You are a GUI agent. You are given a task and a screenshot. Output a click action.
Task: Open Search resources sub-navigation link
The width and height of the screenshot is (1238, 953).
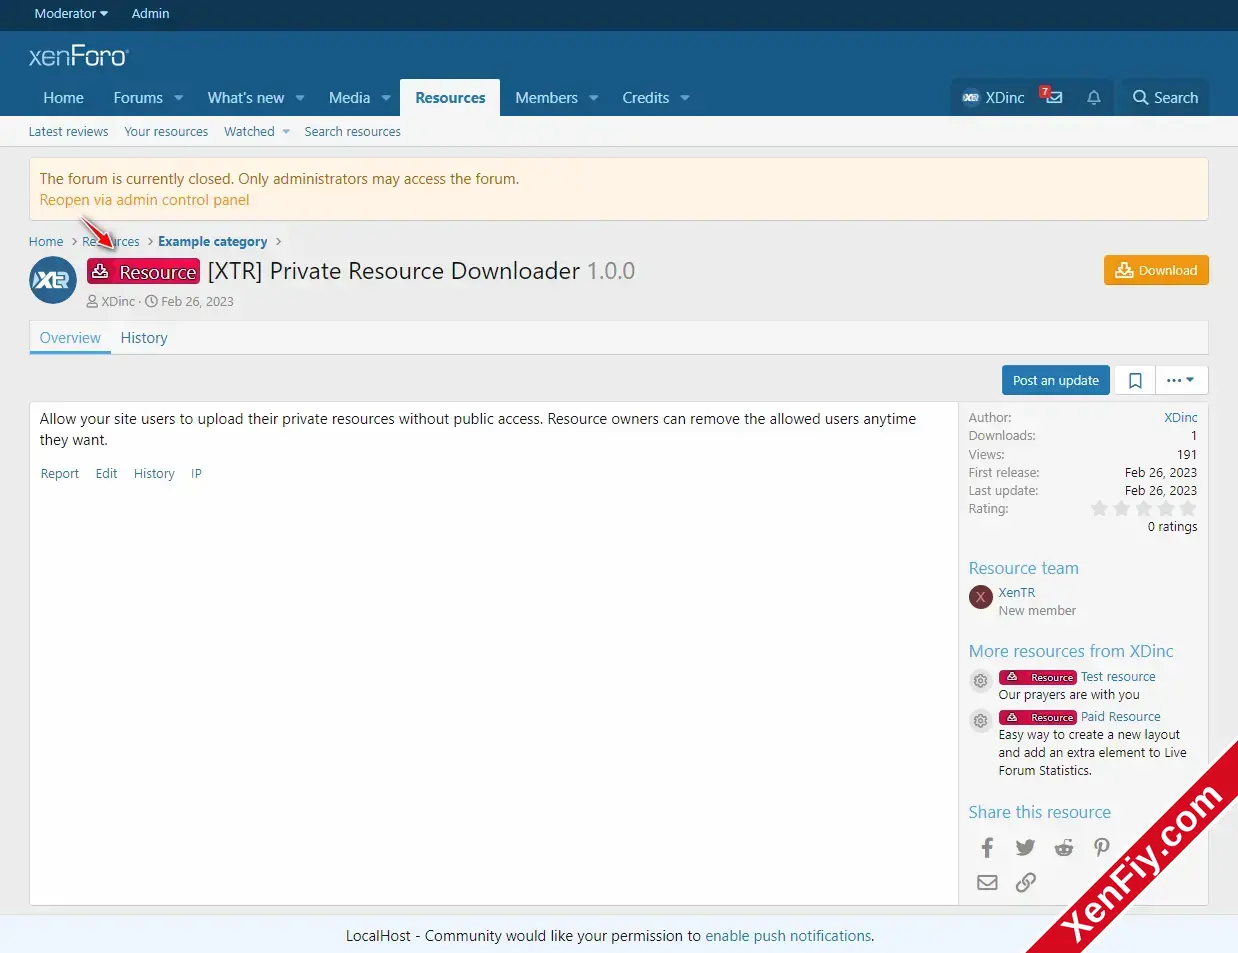point(353,132)
